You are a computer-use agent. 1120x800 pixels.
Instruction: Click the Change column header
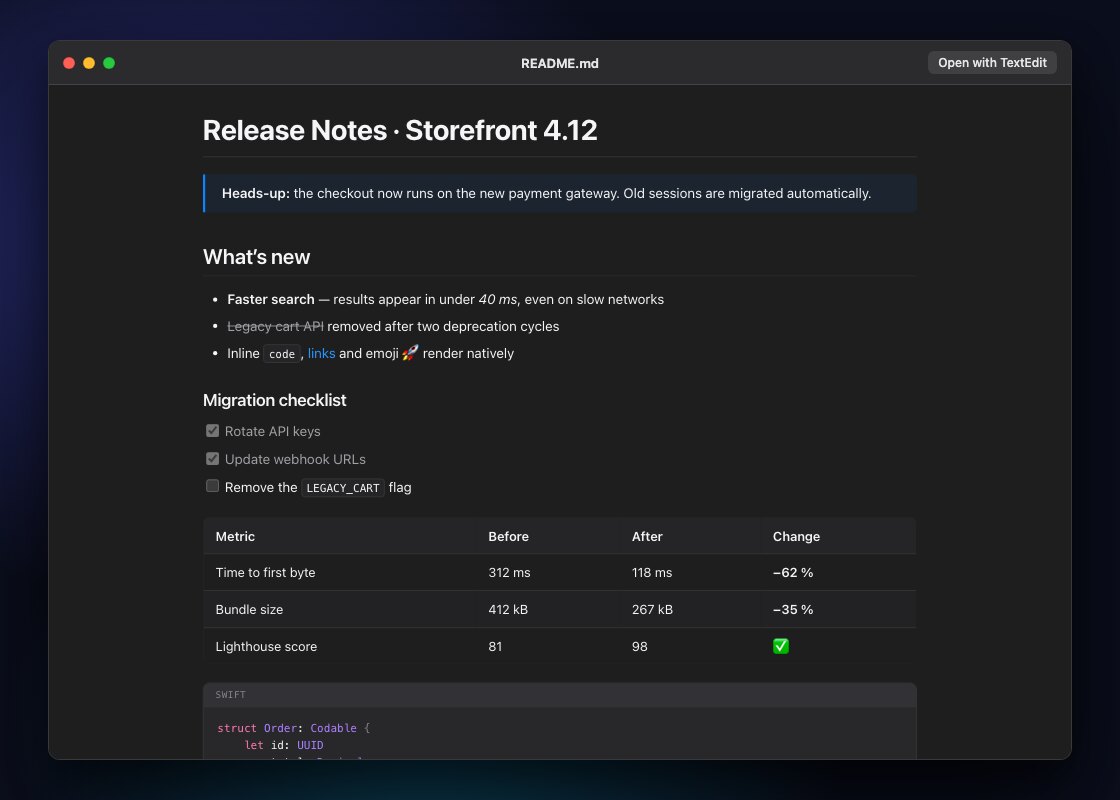point(796,536)
